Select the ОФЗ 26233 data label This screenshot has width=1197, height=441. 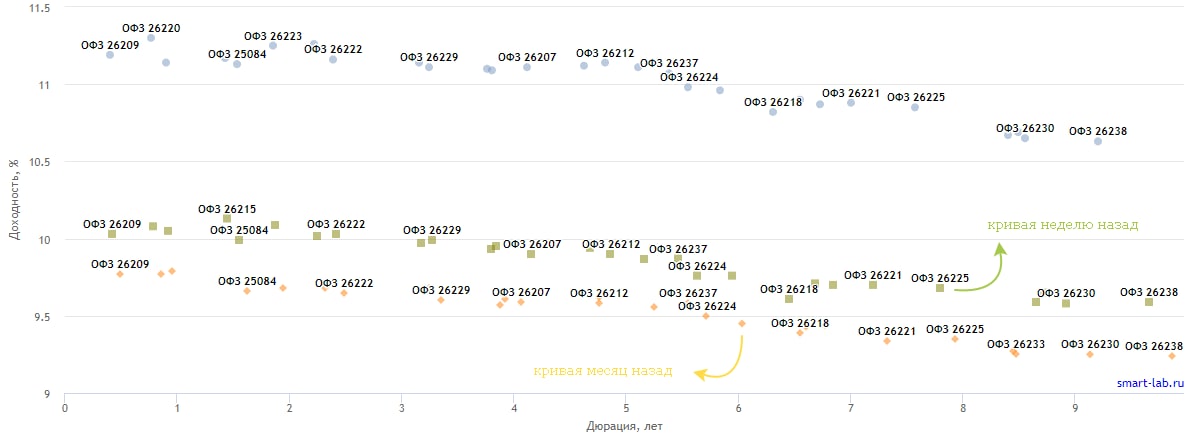1016,344
